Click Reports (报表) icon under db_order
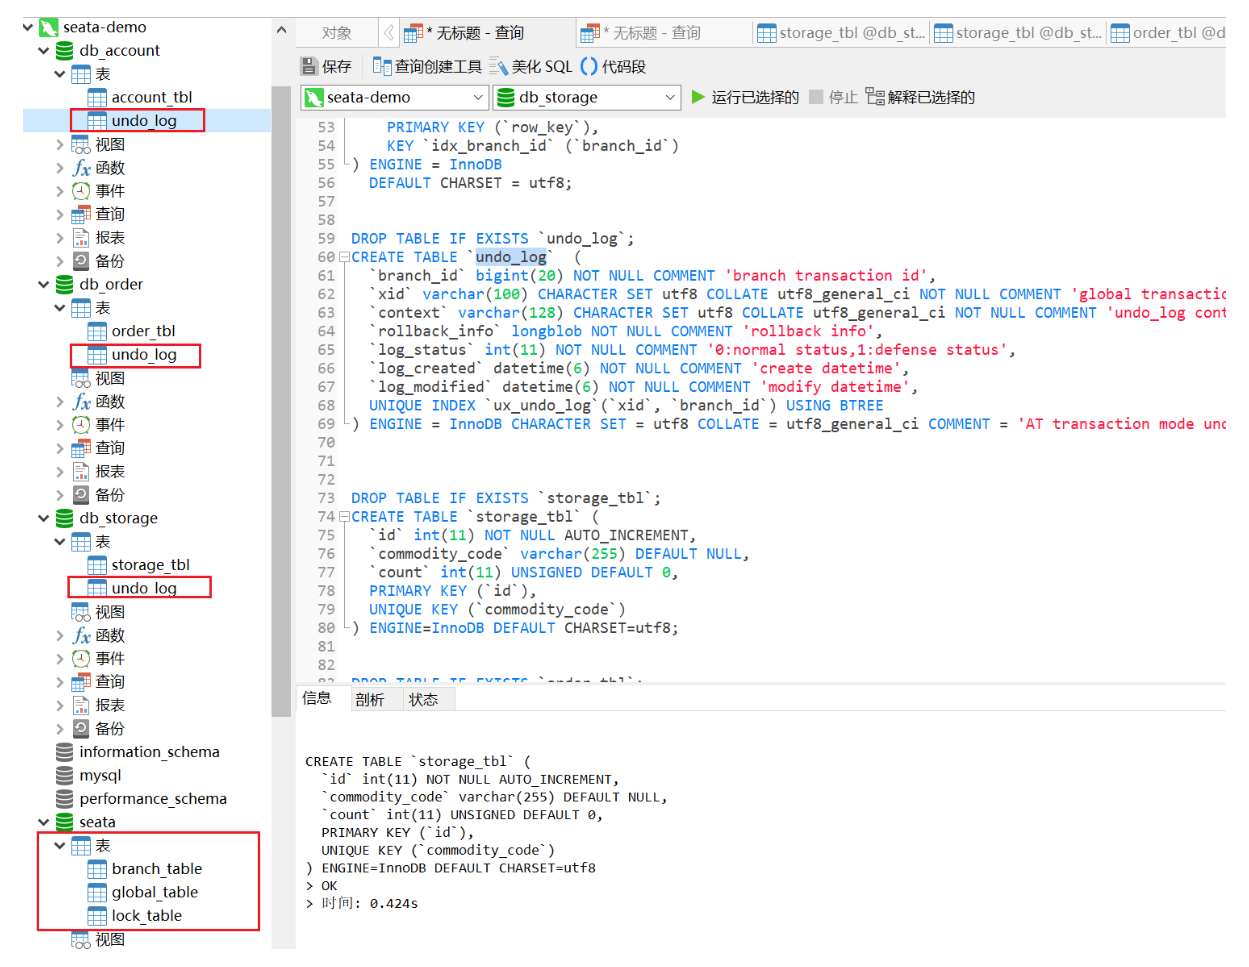 (x=81, y=472)
